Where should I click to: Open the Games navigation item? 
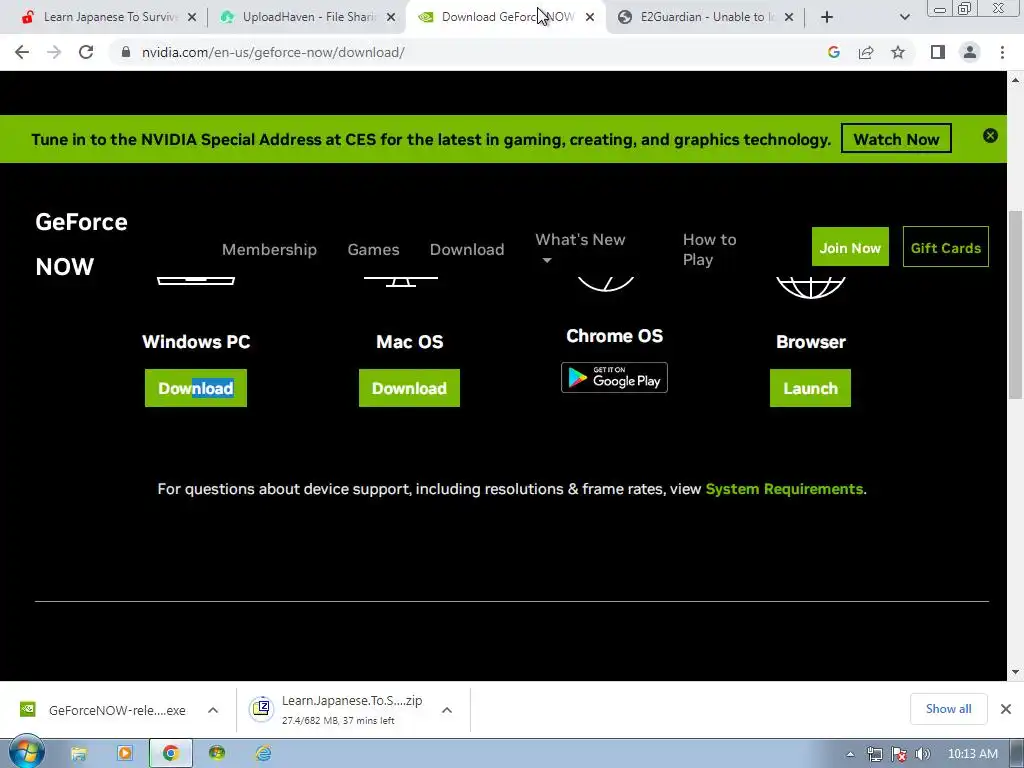tap(373, 249)
